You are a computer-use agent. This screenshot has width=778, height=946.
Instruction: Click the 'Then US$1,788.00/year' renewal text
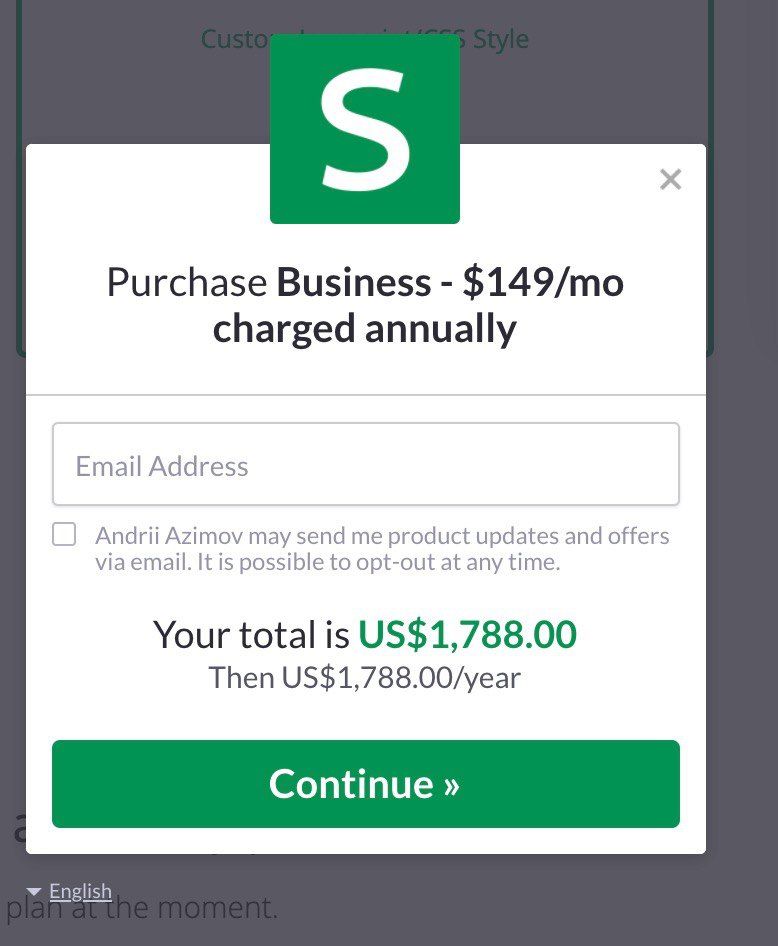click(365, 678)
